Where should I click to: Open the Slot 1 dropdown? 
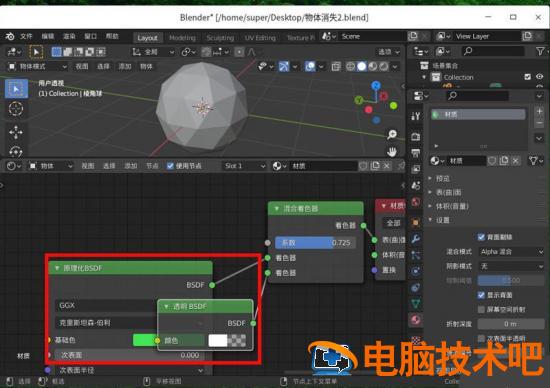(244, 166)
